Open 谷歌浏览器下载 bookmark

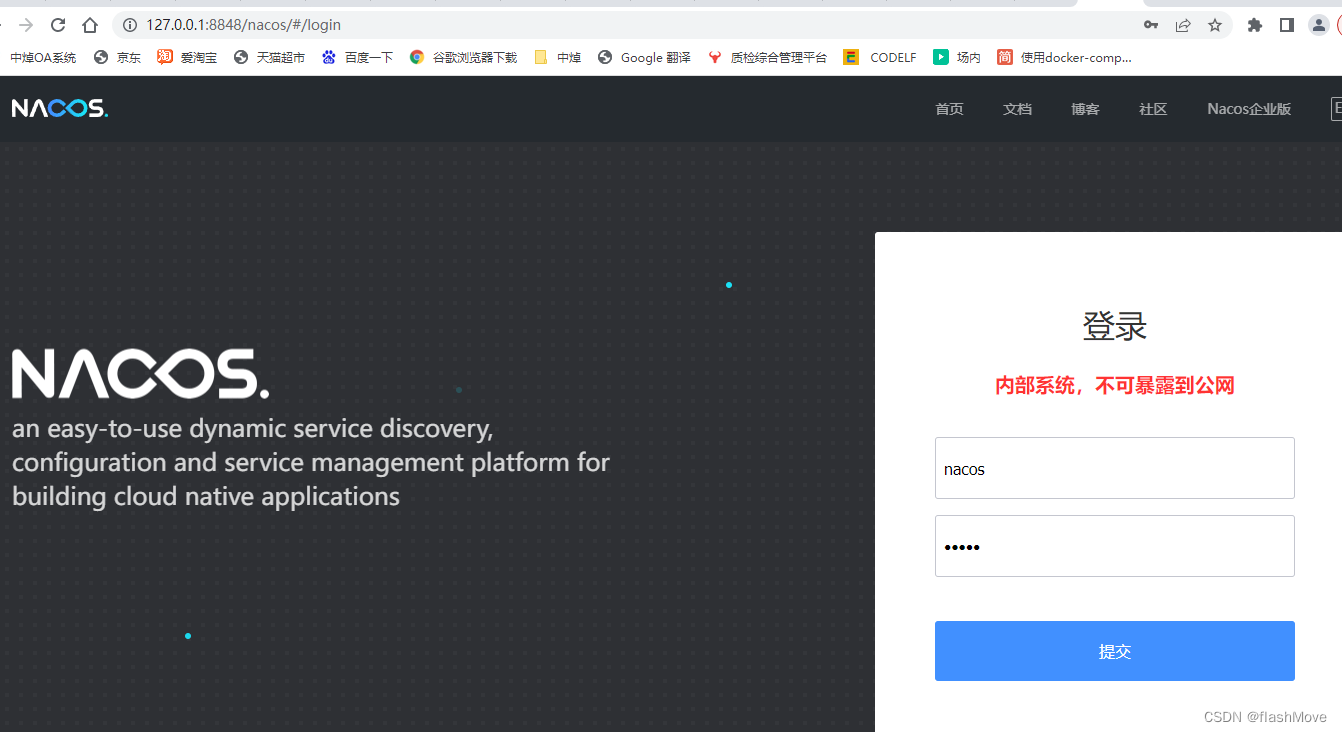click(463, 58)
